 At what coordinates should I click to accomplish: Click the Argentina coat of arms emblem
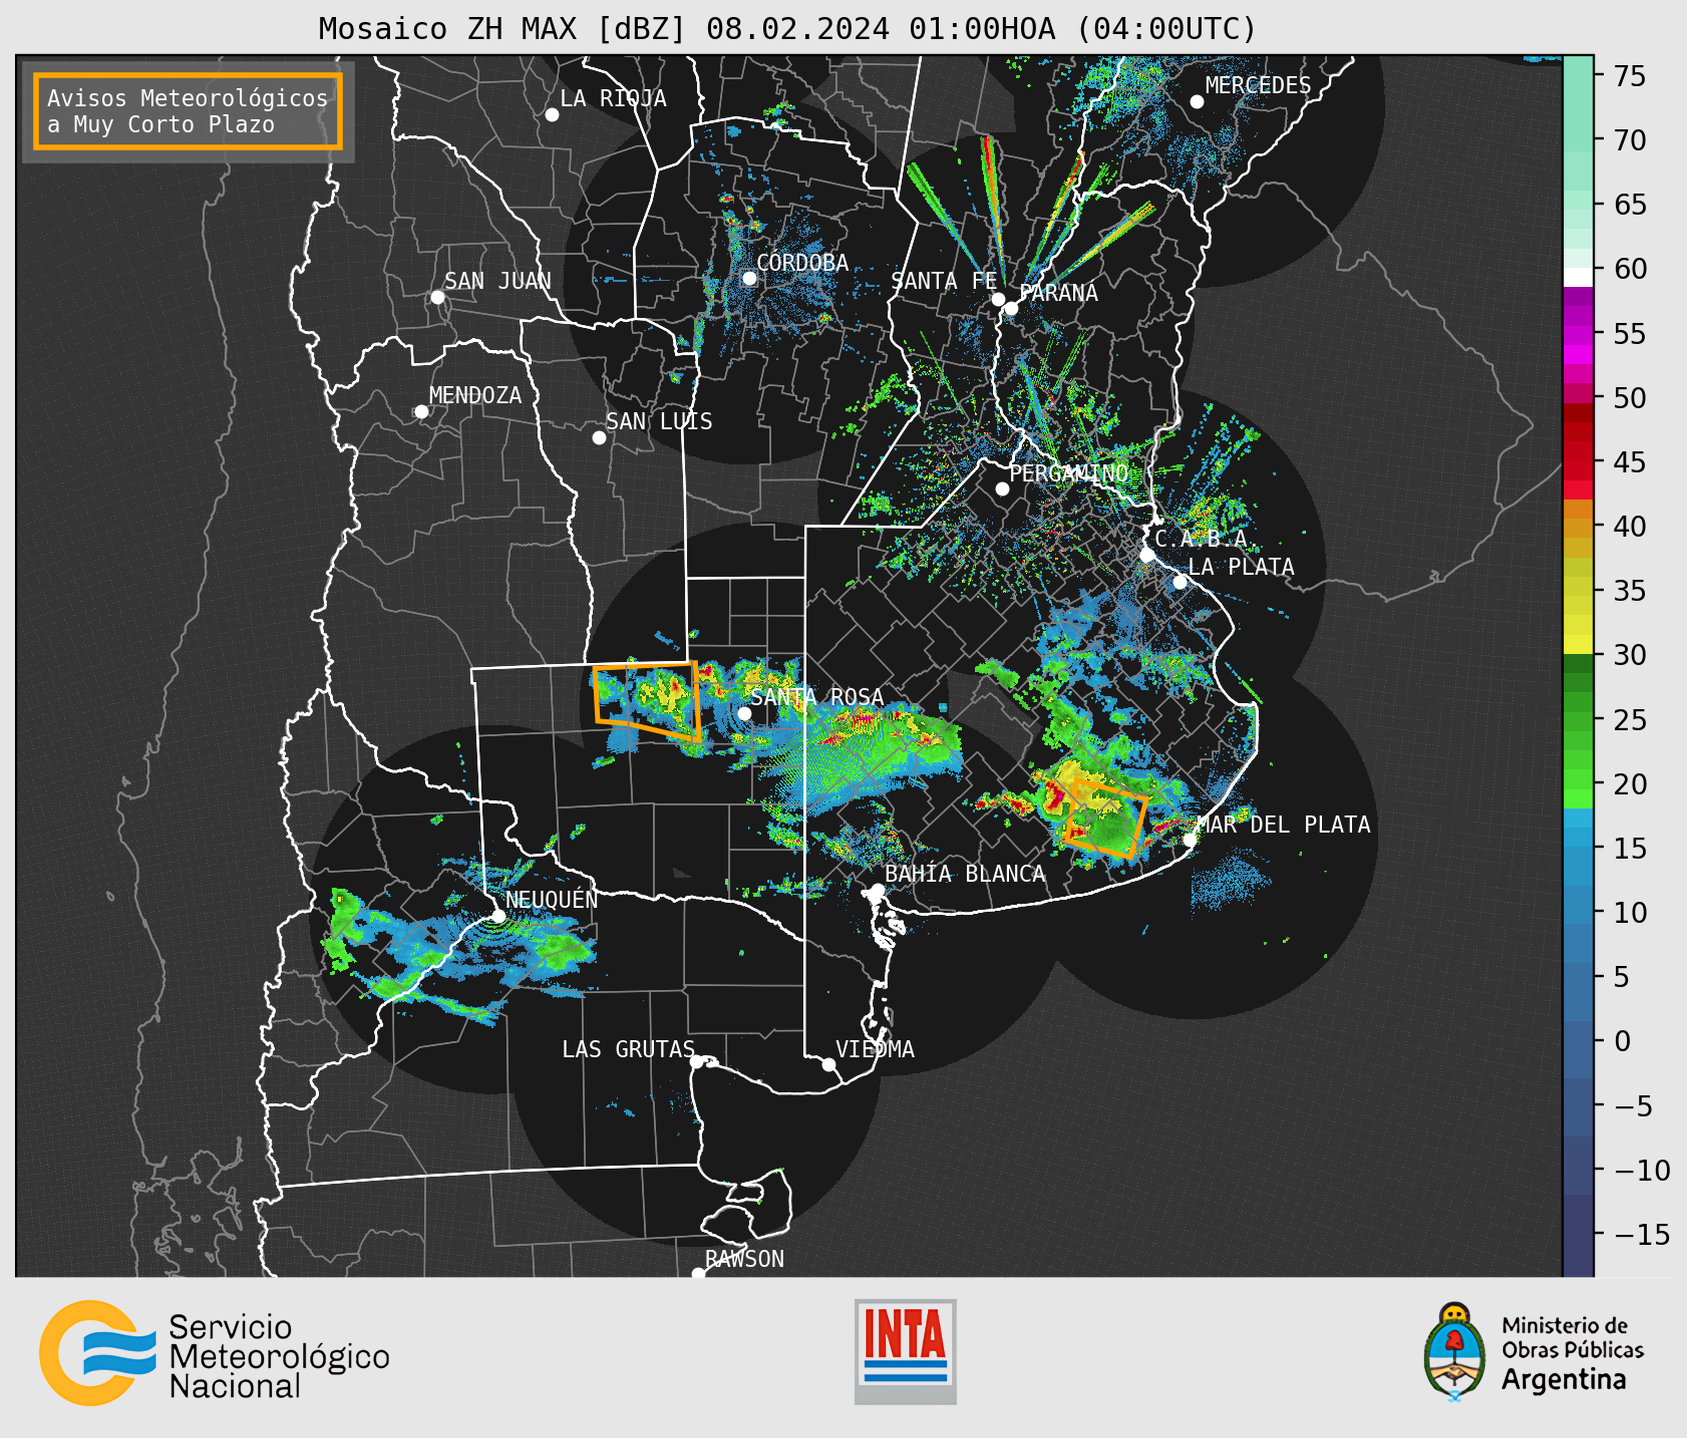click(x=1455, y=1352)
